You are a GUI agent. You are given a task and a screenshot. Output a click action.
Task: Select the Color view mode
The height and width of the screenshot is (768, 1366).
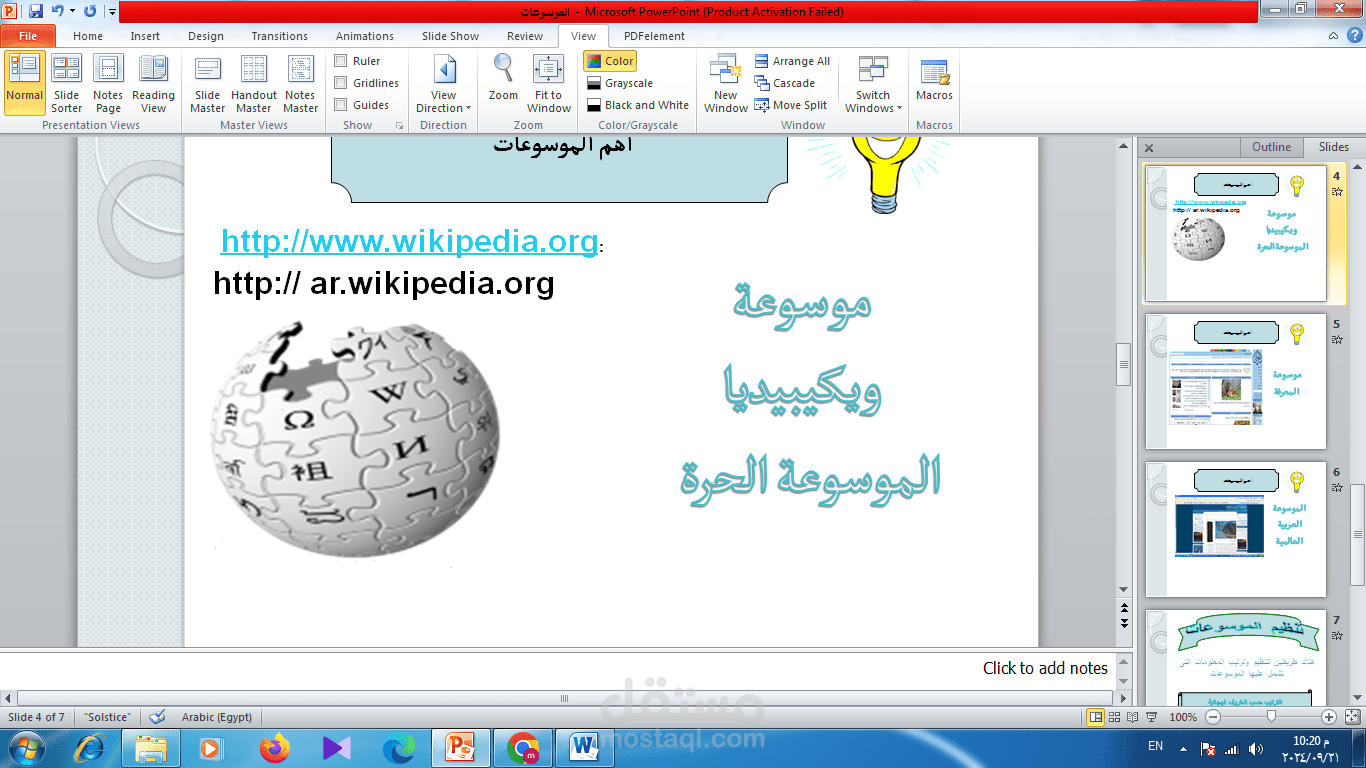click(610, 61)
